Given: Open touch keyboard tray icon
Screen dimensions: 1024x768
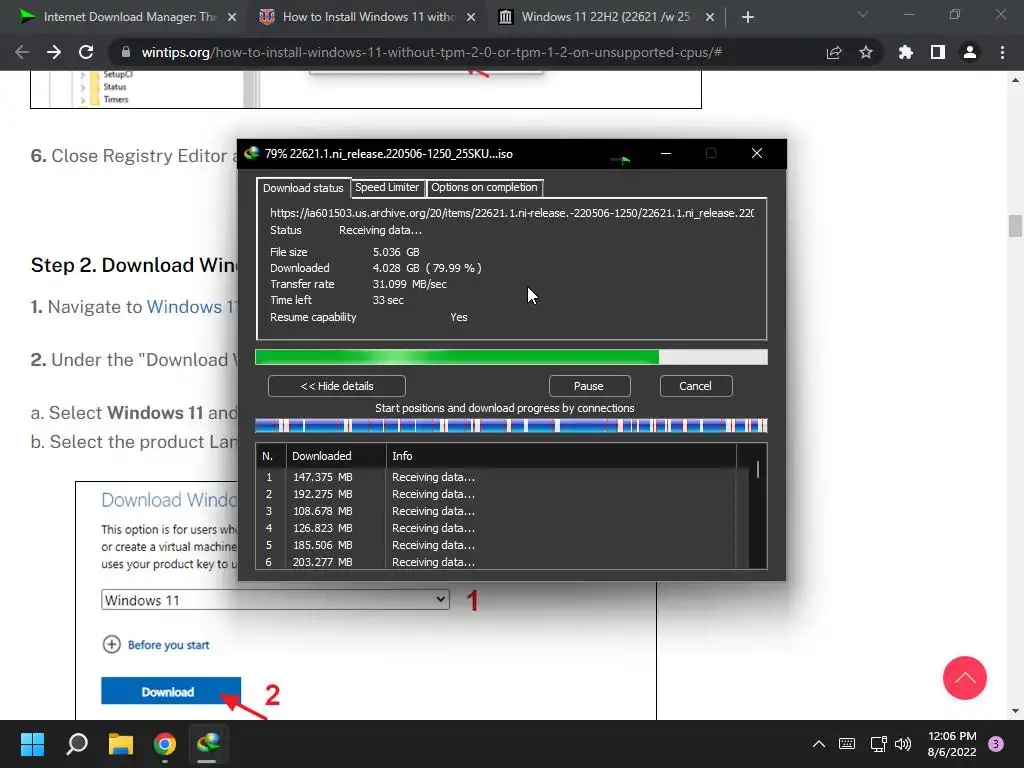Looking at the screenshot, I should point(846,744).
